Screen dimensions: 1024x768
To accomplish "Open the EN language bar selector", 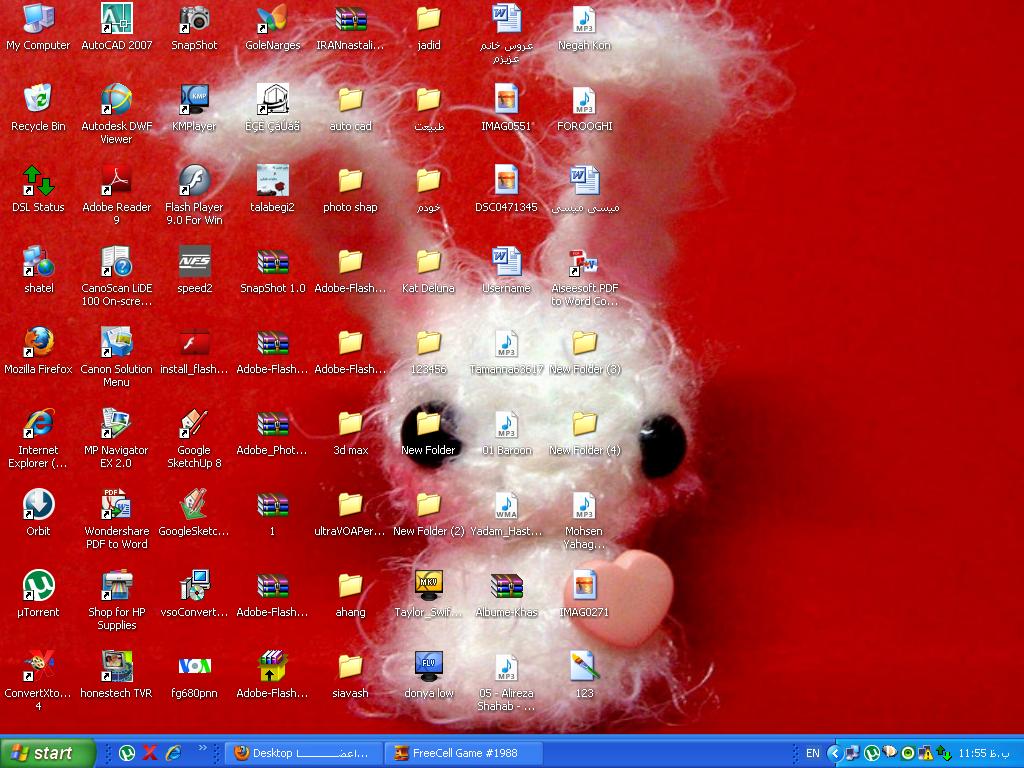I will pyautogui.click(x=812, y=753).
